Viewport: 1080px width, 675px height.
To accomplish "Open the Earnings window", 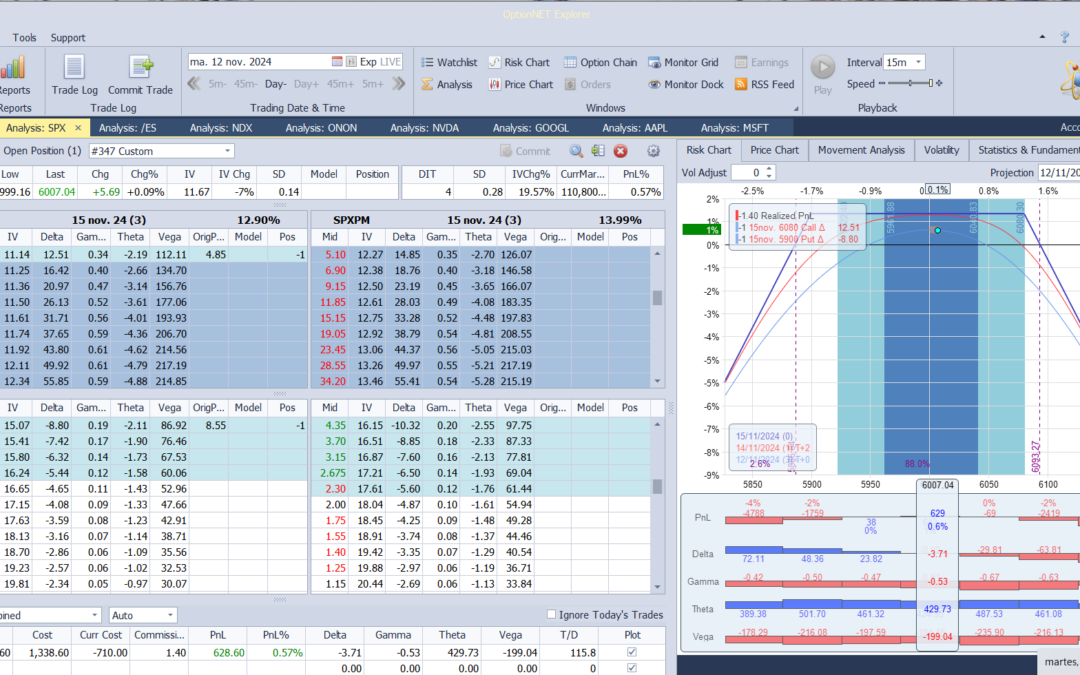I will [762, 62].
